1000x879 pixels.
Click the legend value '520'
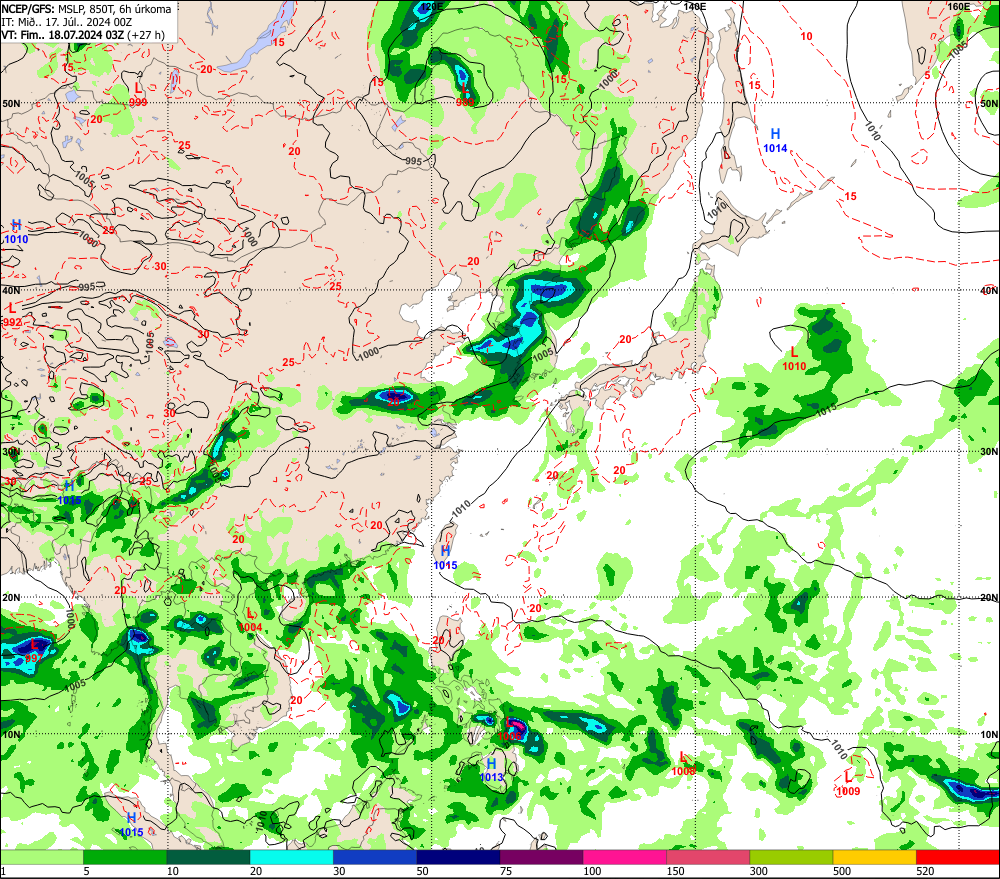click(x=925, y=871)
